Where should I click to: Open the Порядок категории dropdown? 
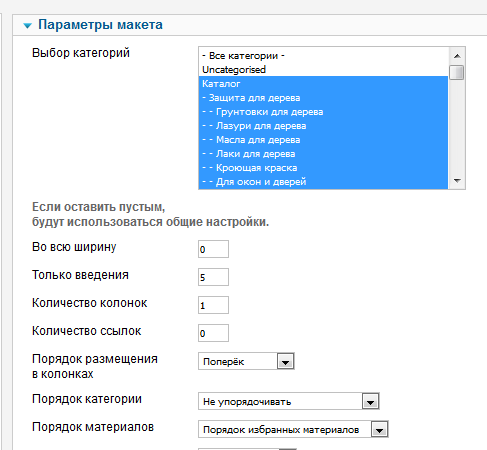[289, 401]
